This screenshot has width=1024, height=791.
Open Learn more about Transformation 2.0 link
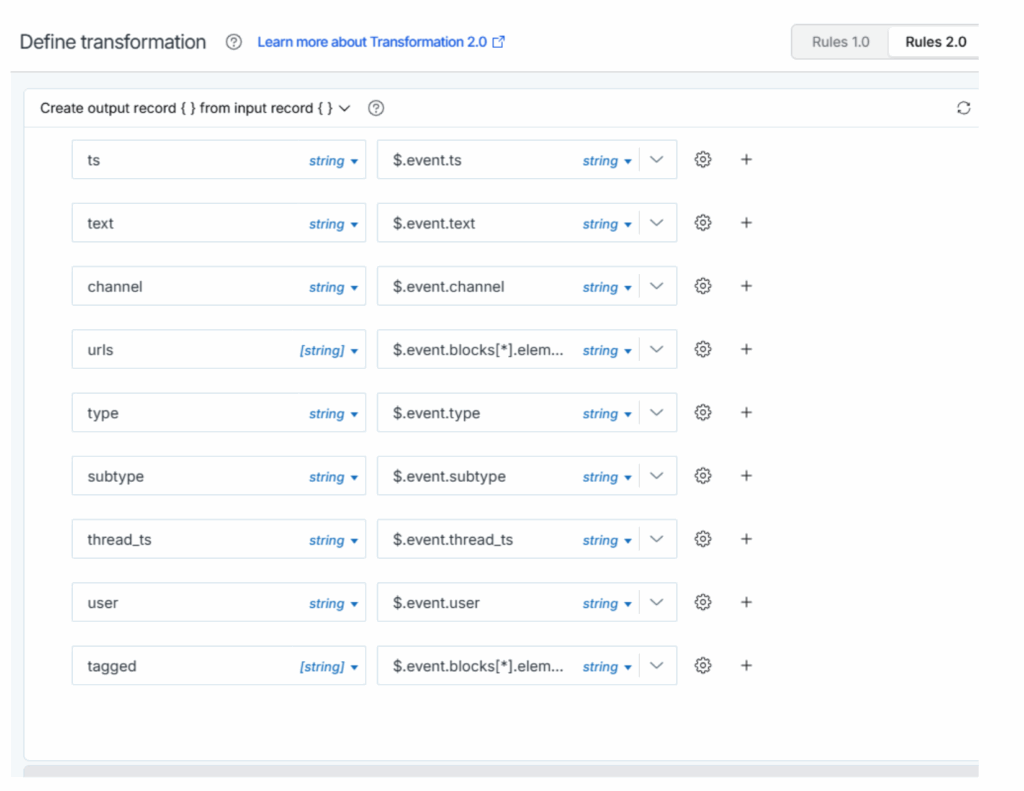coord(380,42)
